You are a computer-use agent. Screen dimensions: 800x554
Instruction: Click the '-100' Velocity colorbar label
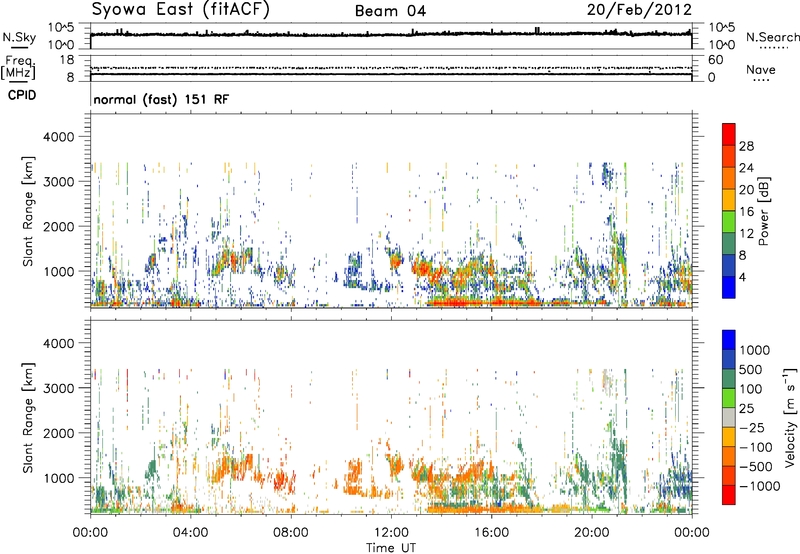point(756,447)
